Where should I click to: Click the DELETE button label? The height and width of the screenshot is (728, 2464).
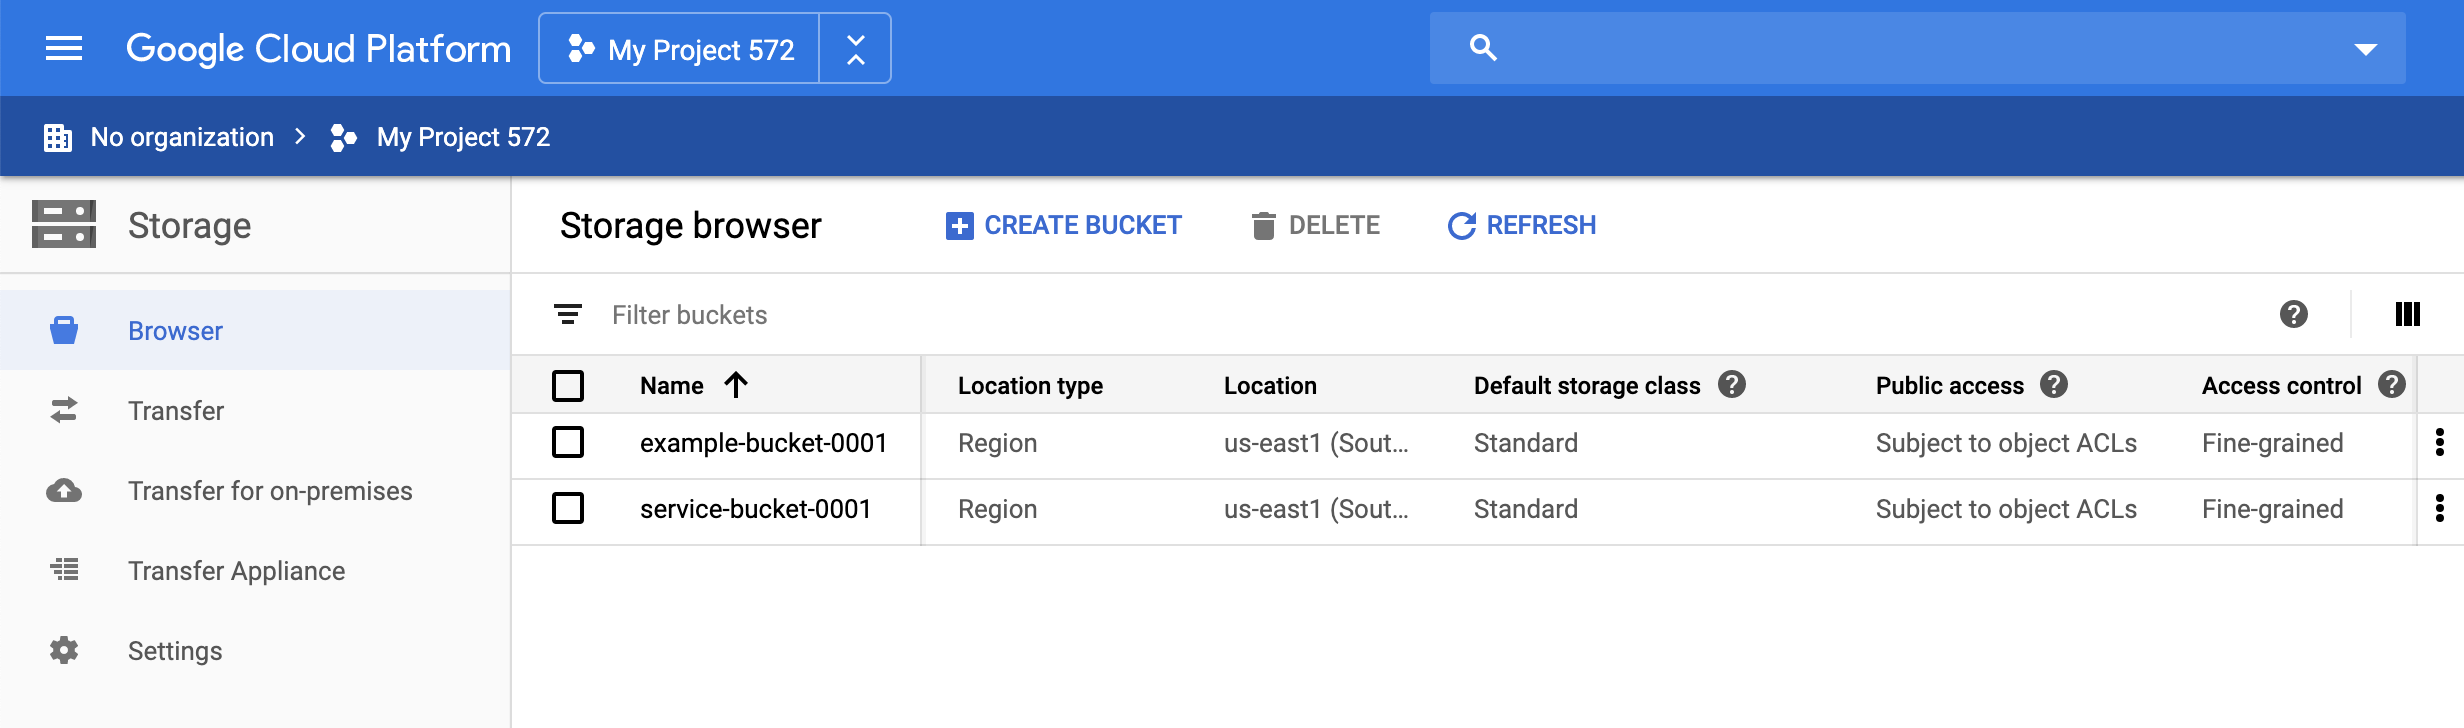(x=1334, y=225)
